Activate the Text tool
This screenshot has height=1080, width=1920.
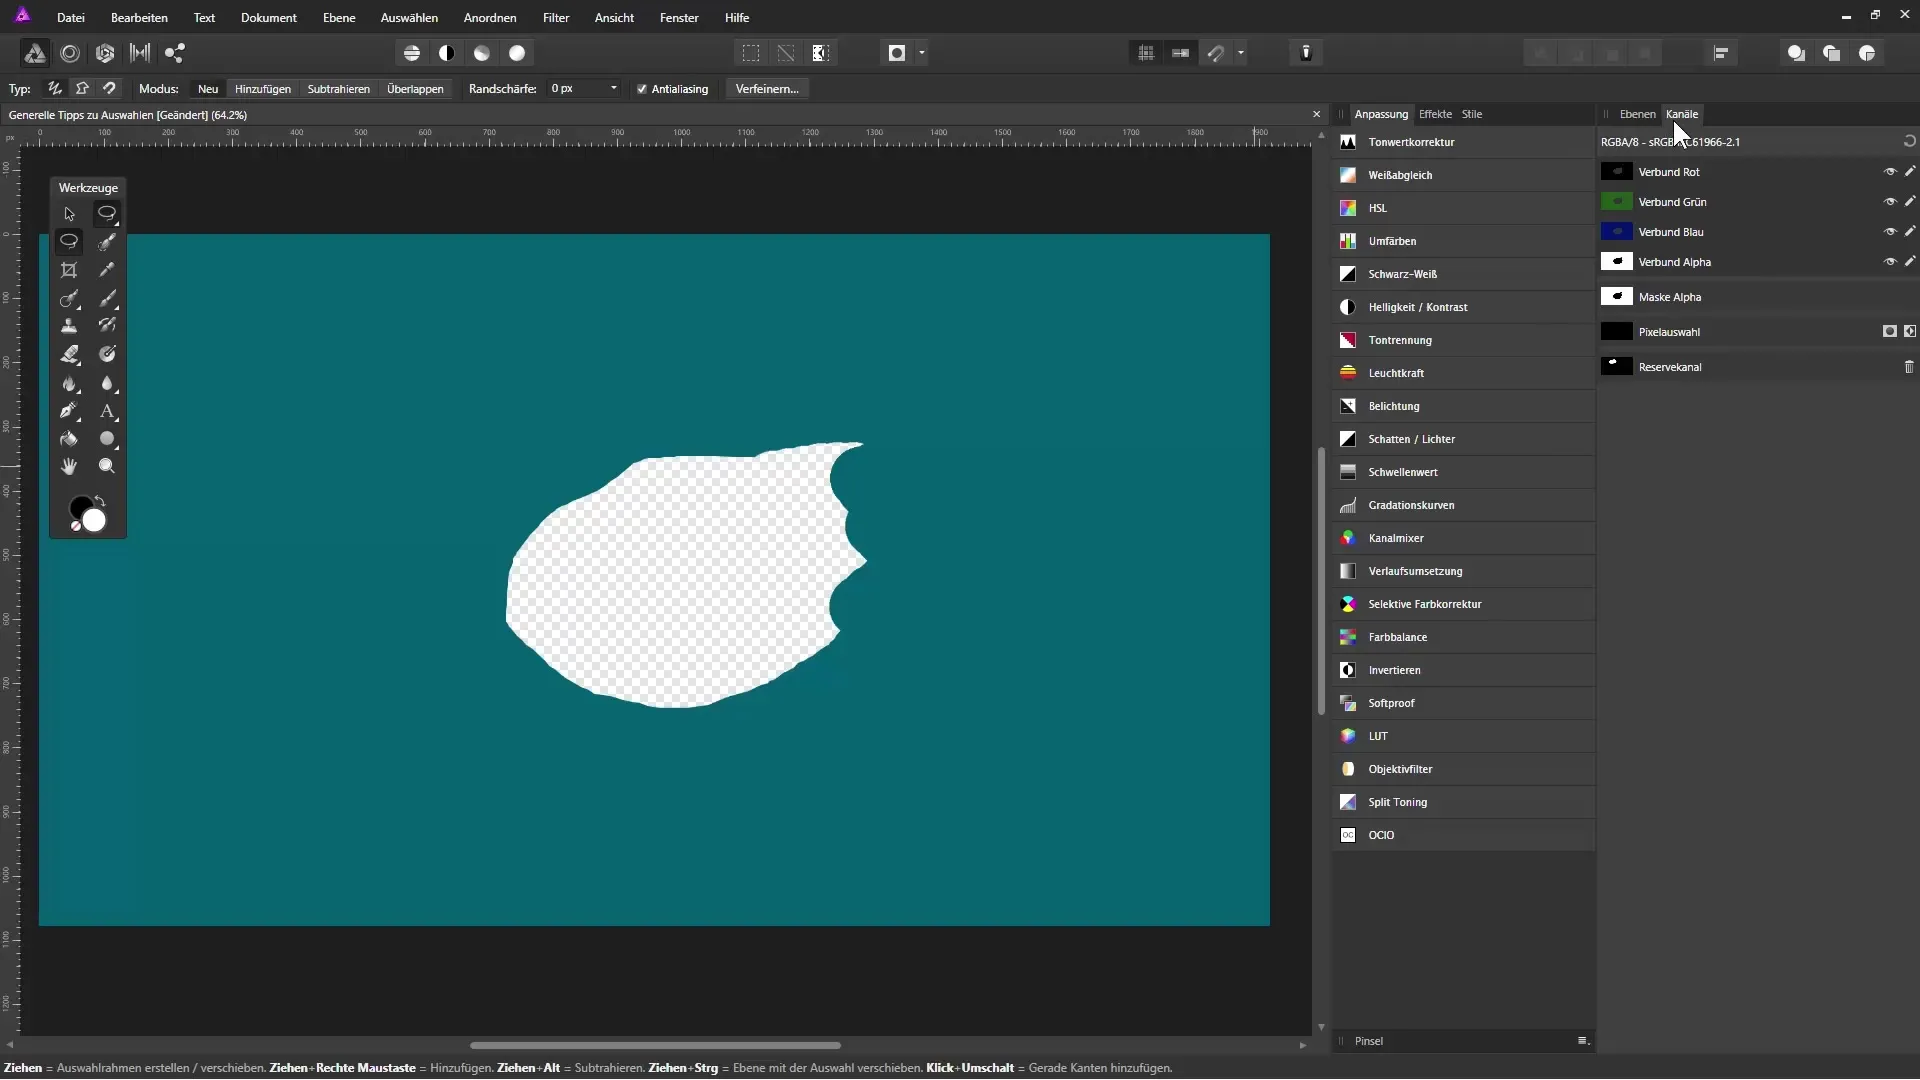107,411
